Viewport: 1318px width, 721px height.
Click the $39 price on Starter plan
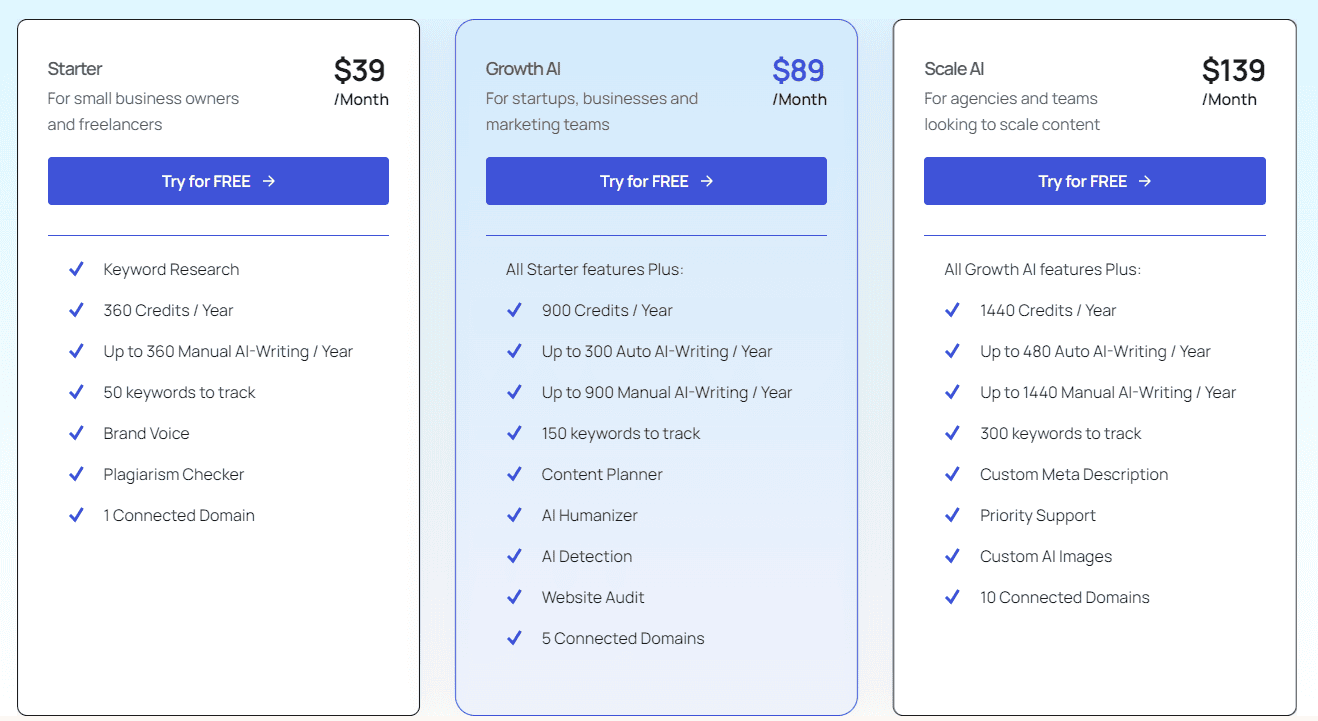[360, 71]
